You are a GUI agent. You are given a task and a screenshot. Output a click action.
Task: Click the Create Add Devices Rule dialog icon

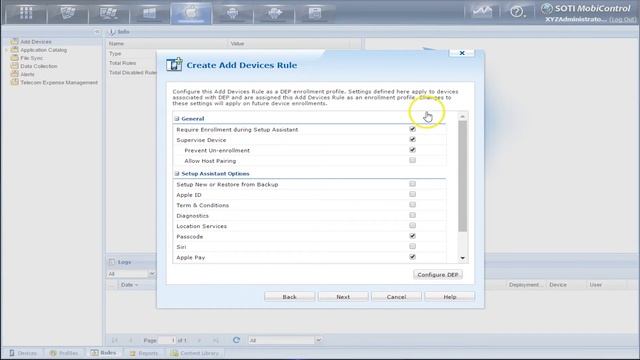[x=174, y=64]
